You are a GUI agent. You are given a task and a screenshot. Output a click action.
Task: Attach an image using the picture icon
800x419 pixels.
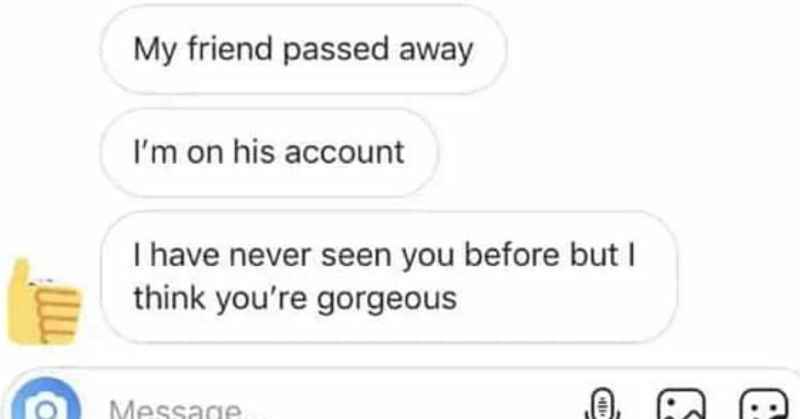(683, 404)
